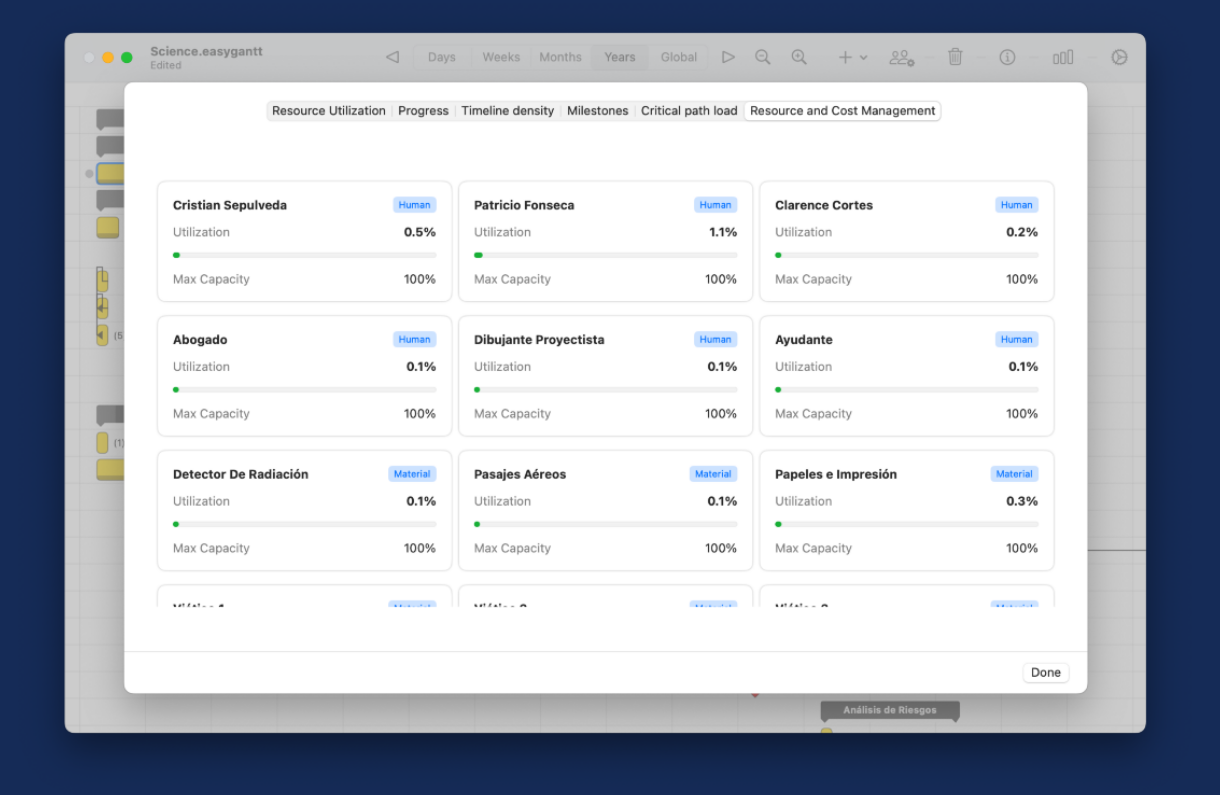Select the Global timeline scale
The height and width of the screenshot is (795, 1220).
[679, 57]
